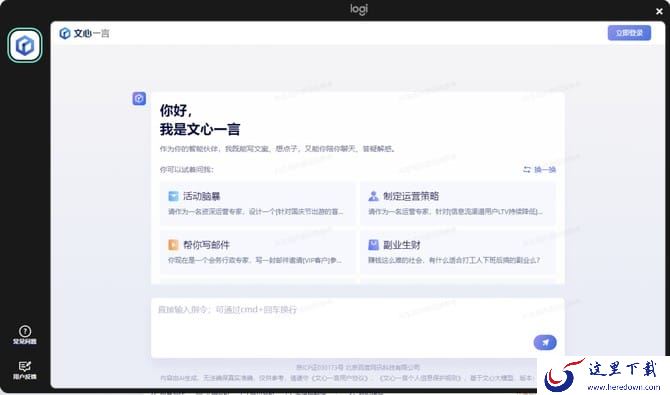The image size is (670, 395).
Task: Open 常见问题 help icon in sidebar
Action: (25, 335)
